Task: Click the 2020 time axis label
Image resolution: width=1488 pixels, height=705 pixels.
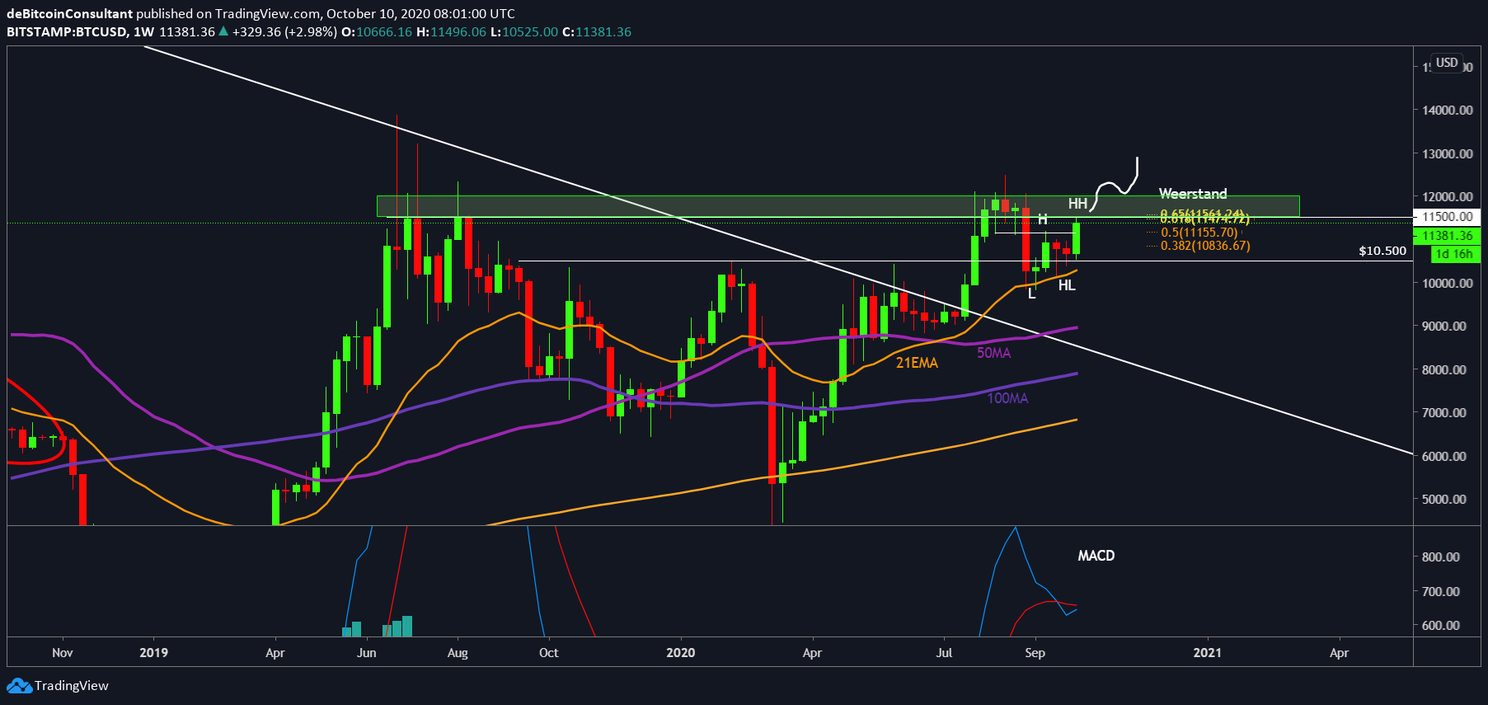Action: pos(680,651)
